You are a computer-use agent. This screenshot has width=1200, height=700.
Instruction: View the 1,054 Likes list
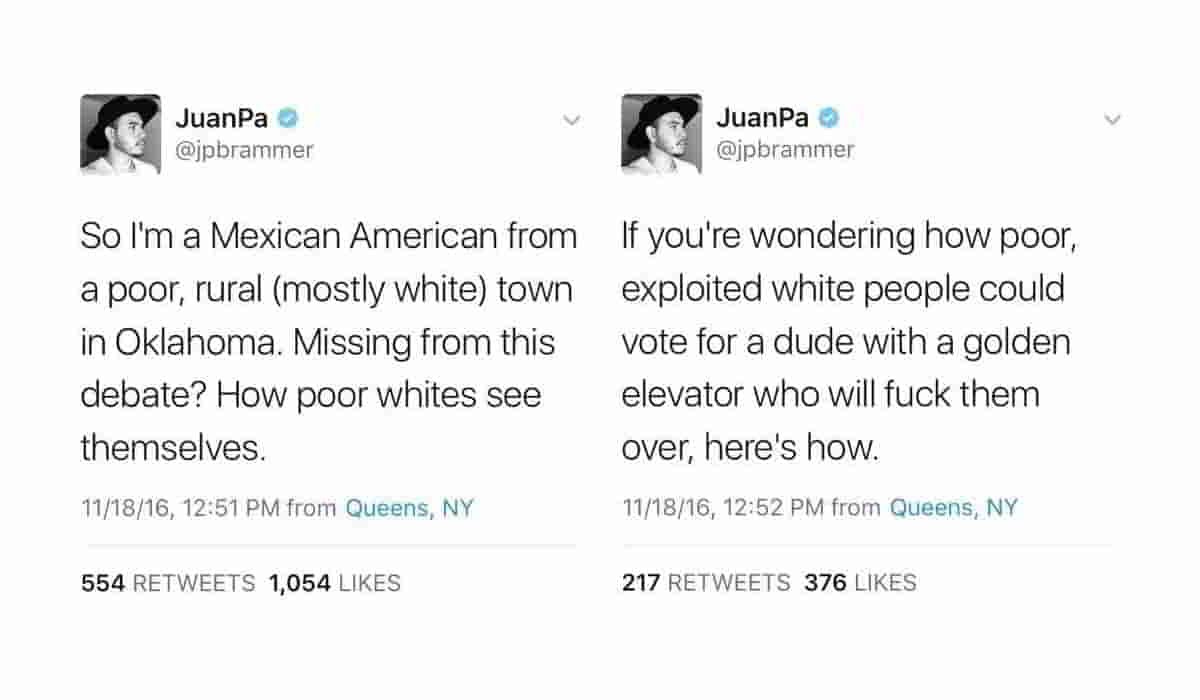[x=334, y=583]
